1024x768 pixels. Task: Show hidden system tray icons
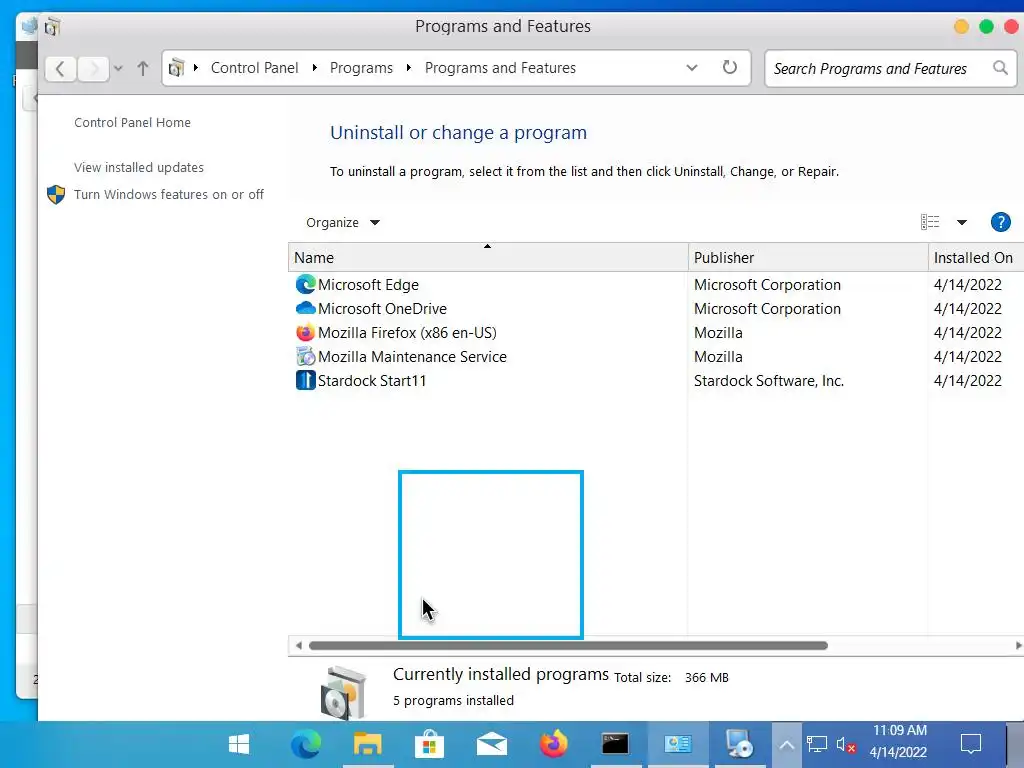[786, 744]
